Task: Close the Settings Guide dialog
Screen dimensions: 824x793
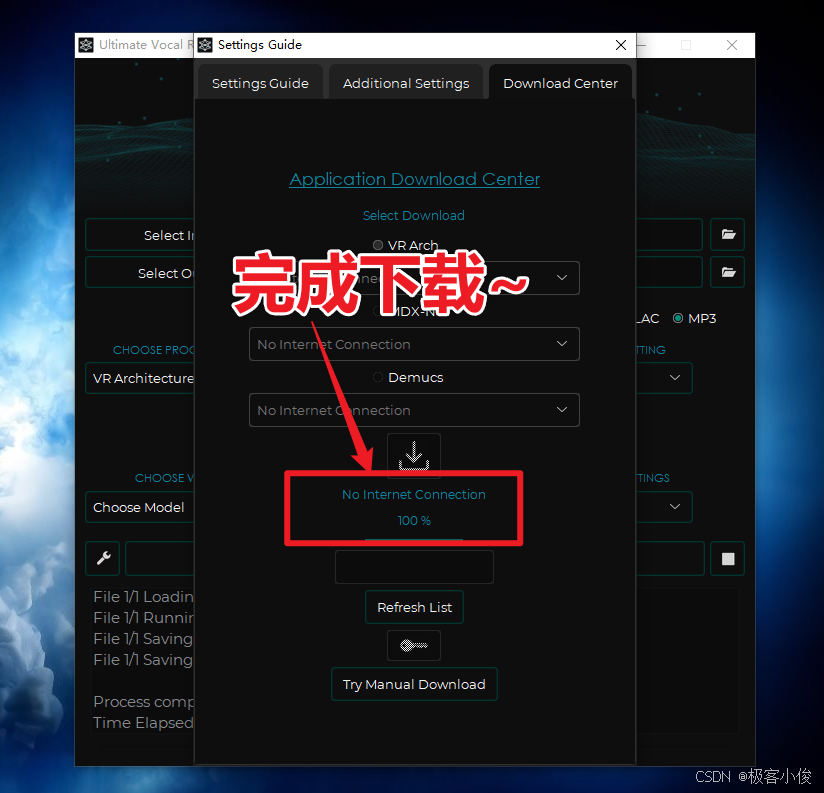Action: [x=621, y=45]
